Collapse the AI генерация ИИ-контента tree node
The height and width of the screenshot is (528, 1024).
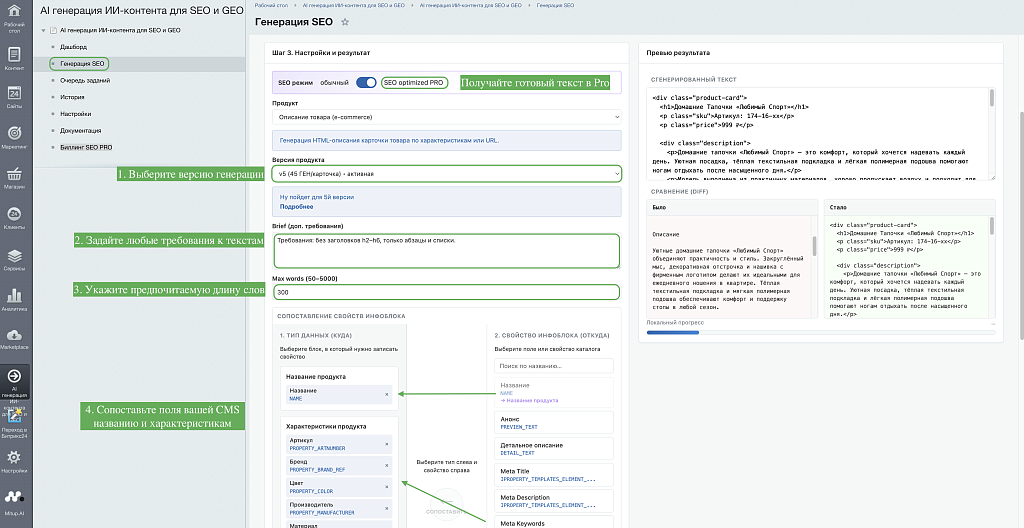(43, 30)
